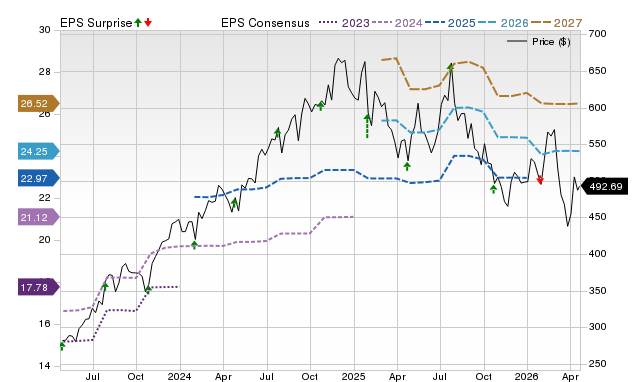Click the green surprise arrow with dotted stem, early 2025
Screen dimensions: 640x382
point(367,126)
